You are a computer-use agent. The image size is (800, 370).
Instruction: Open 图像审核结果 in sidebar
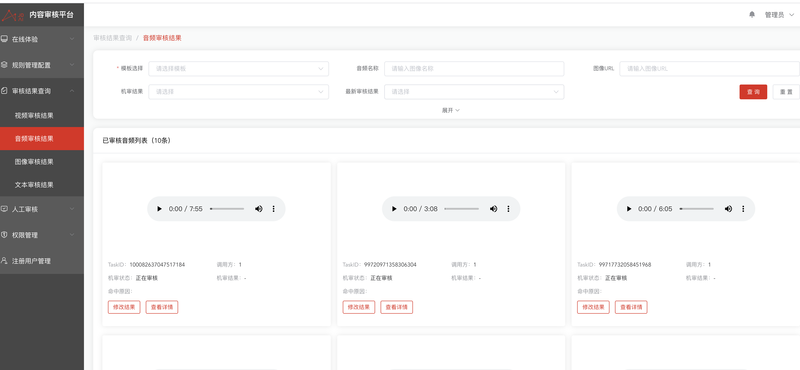(42, 162)
